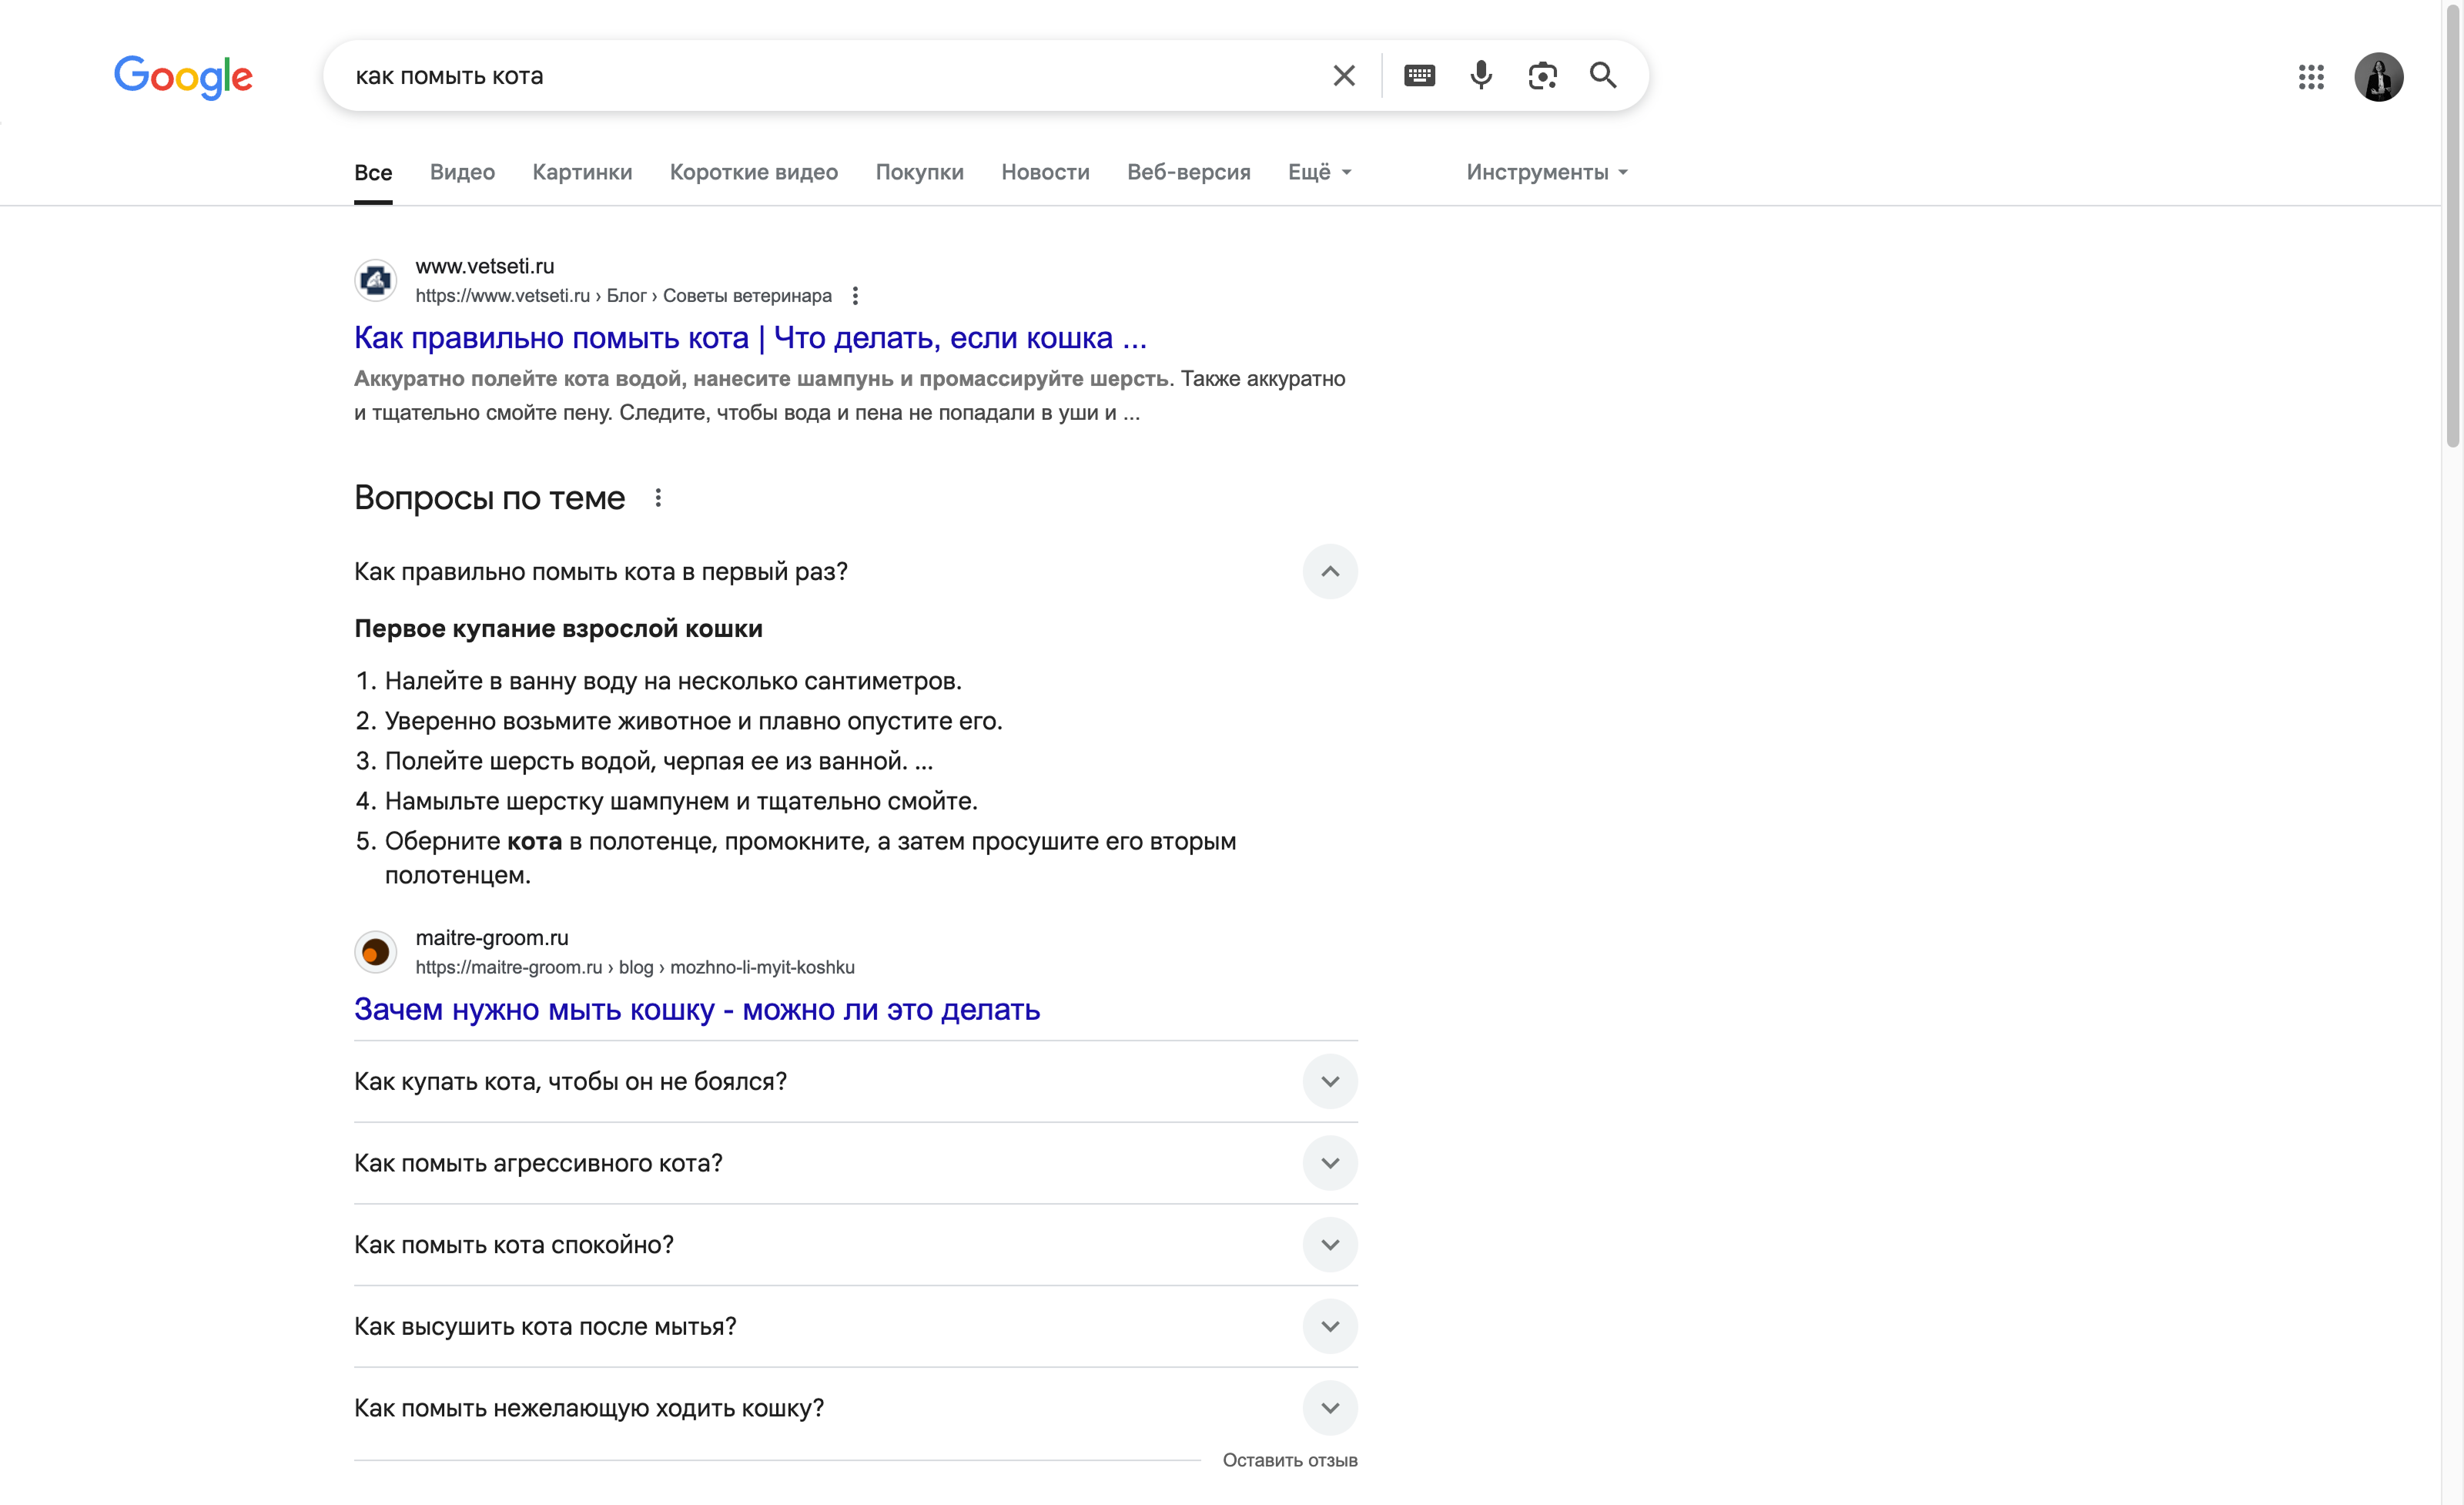Select the Все tab
The height and width of the screenshot is (1505, 2464).
point(373,172)
